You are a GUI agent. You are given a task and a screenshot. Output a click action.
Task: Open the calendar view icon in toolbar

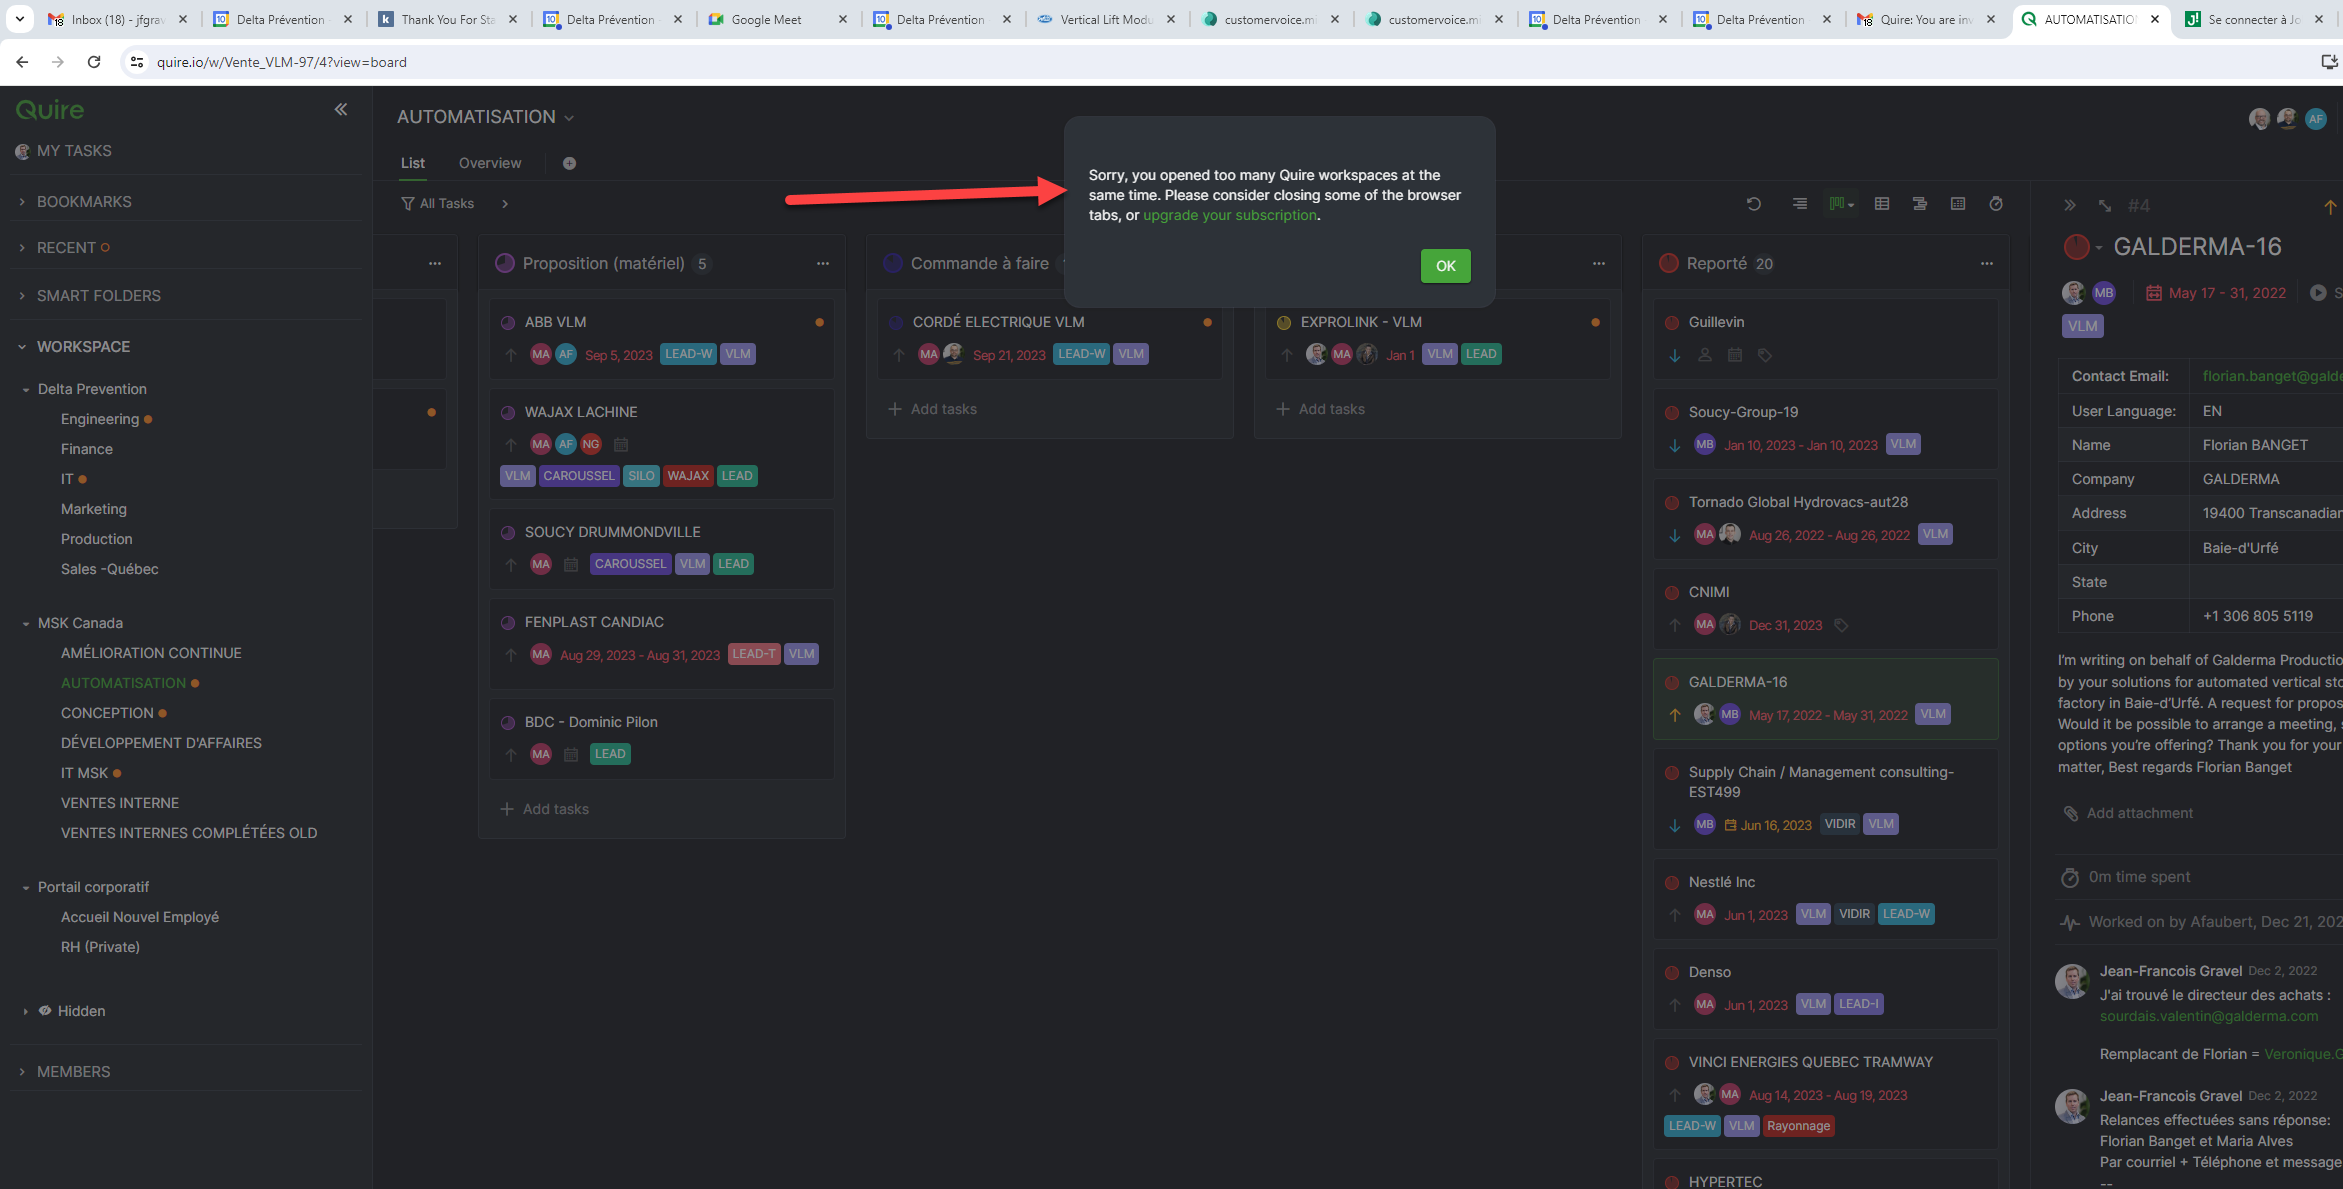pyautogui.click(x=1958, y=204)
